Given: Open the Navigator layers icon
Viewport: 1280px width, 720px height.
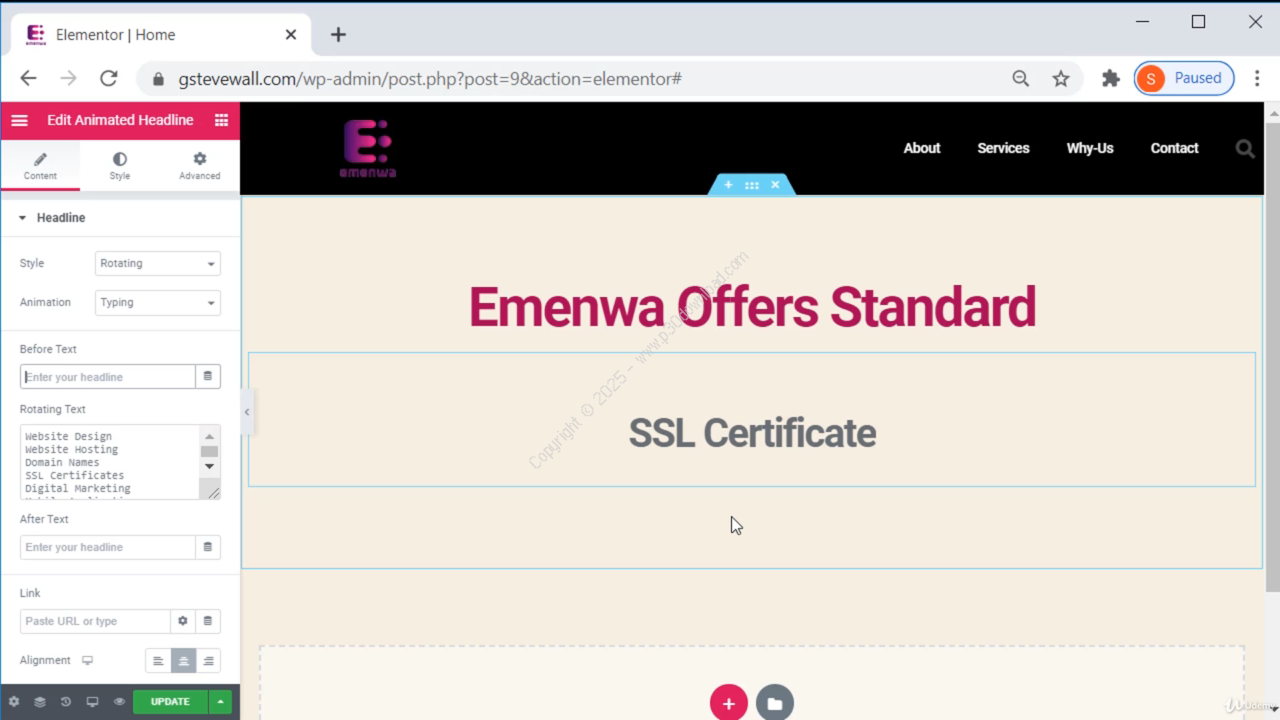Looking at the screenshot, I should 40,702.
